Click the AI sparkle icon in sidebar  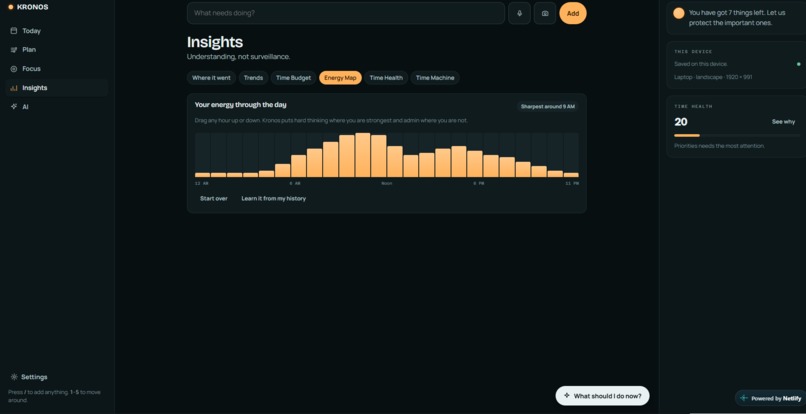coord(14,107)
